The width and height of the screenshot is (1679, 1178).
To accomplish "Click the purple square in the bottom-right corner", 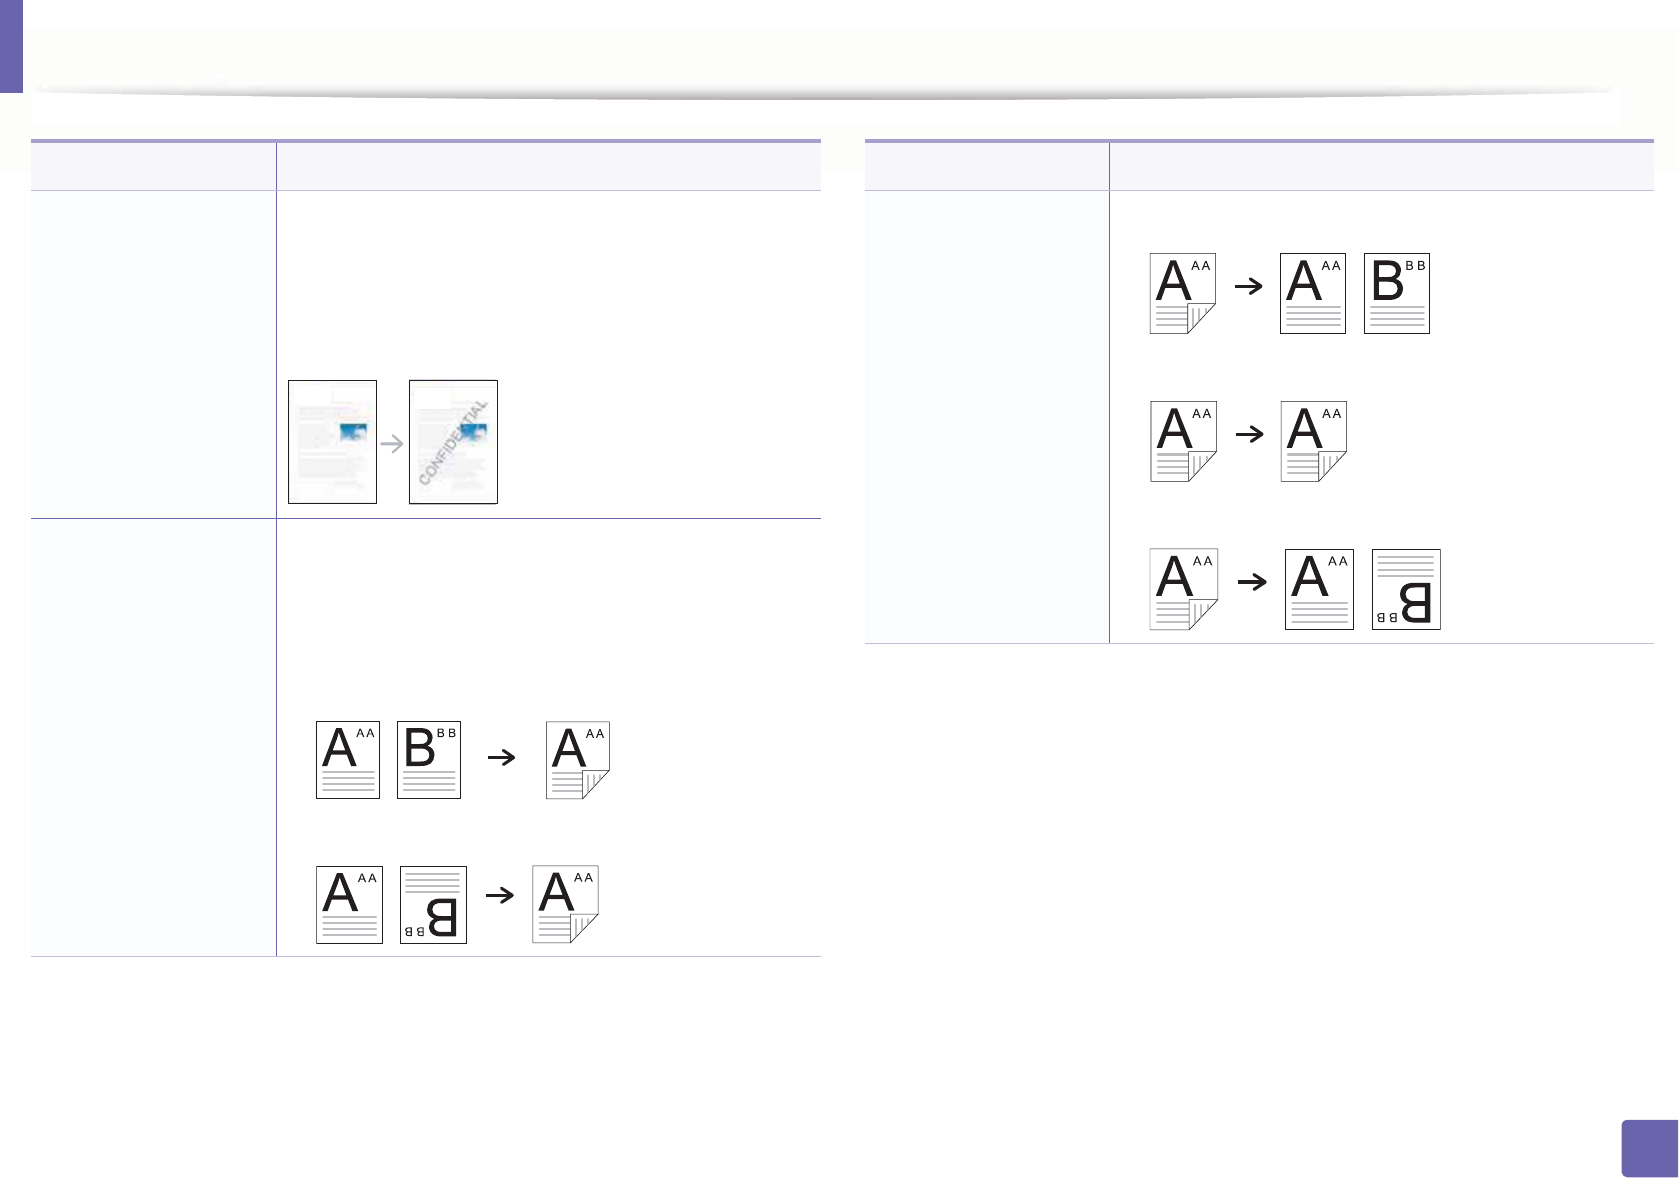I will [x=1649, y=1148].
